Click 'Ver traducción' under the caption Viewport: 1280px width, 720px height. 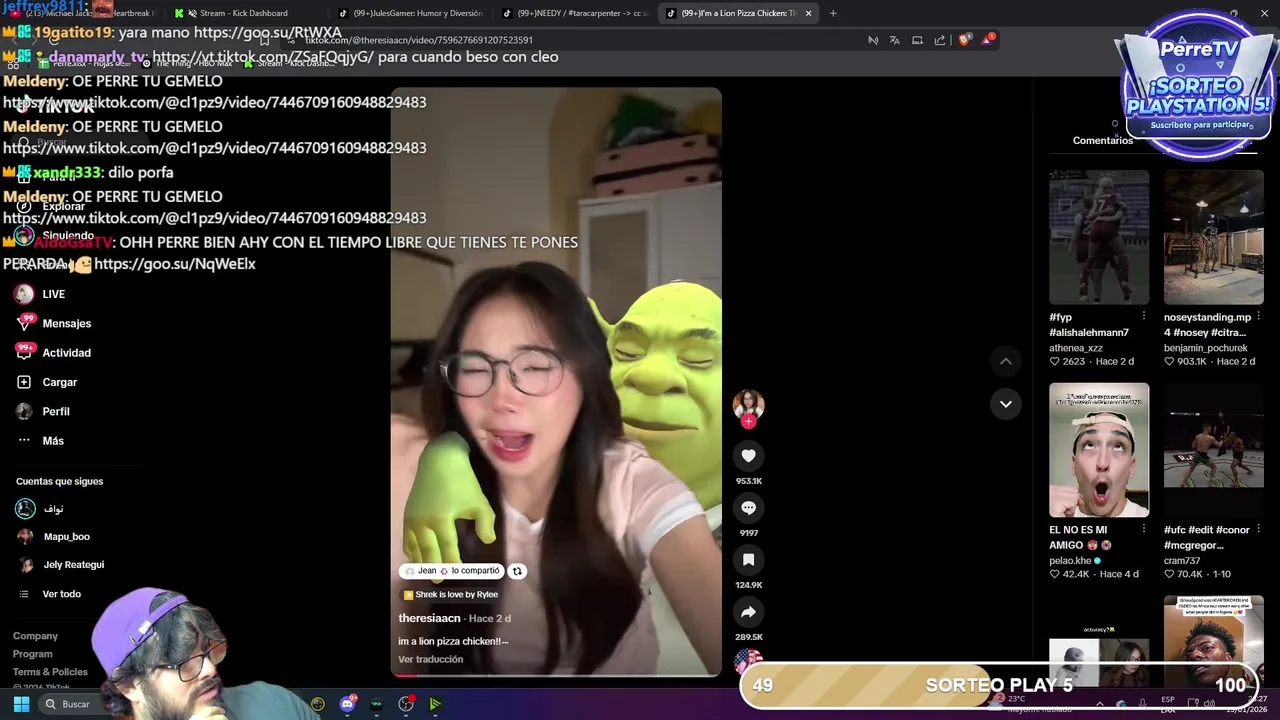pyautogui.click(x=430, y=659)
